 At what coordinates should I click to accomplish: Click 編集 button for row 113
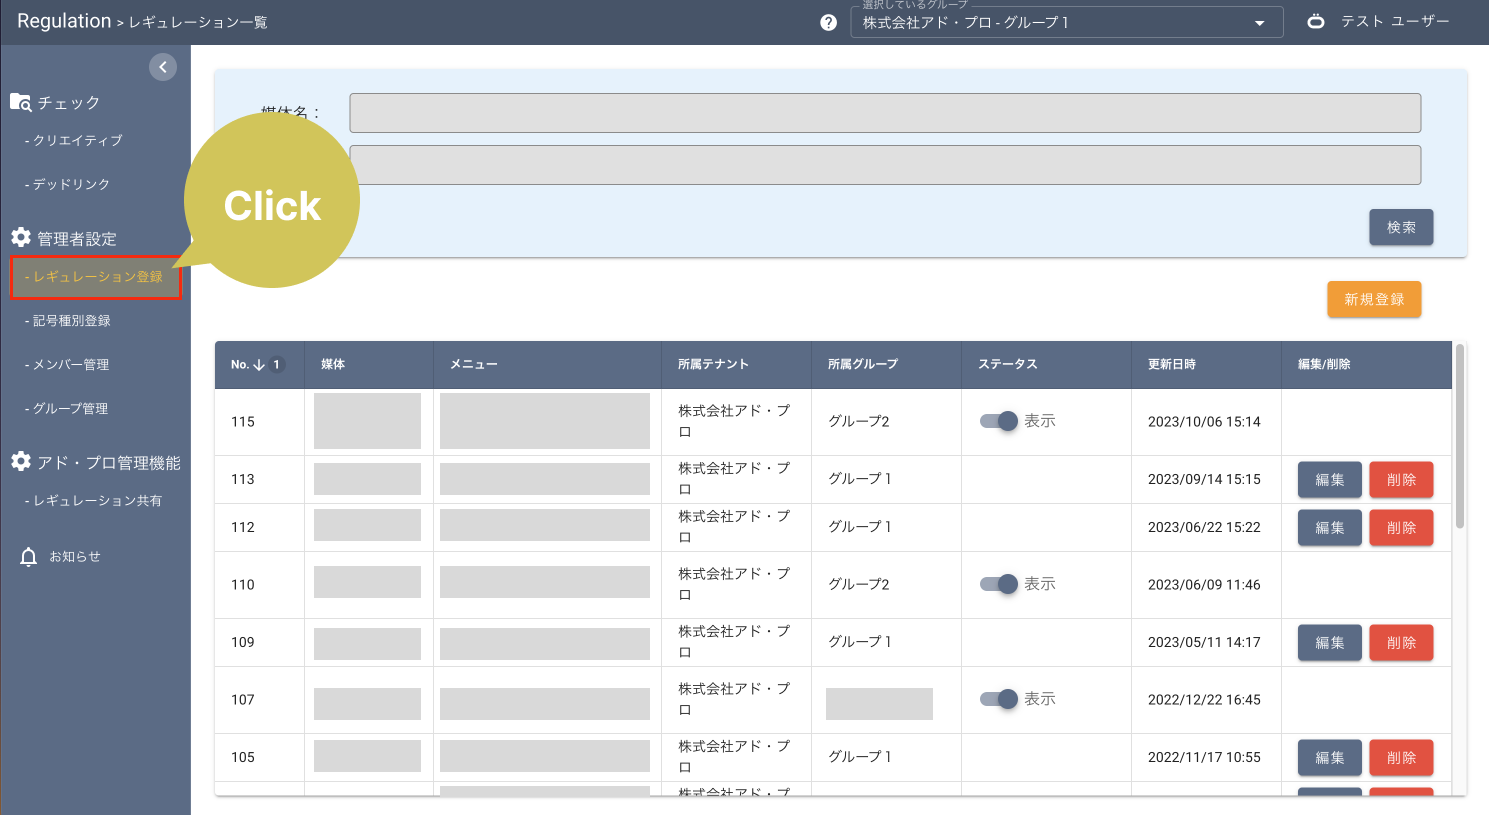pyautogui.click(x=1329, y=480)
